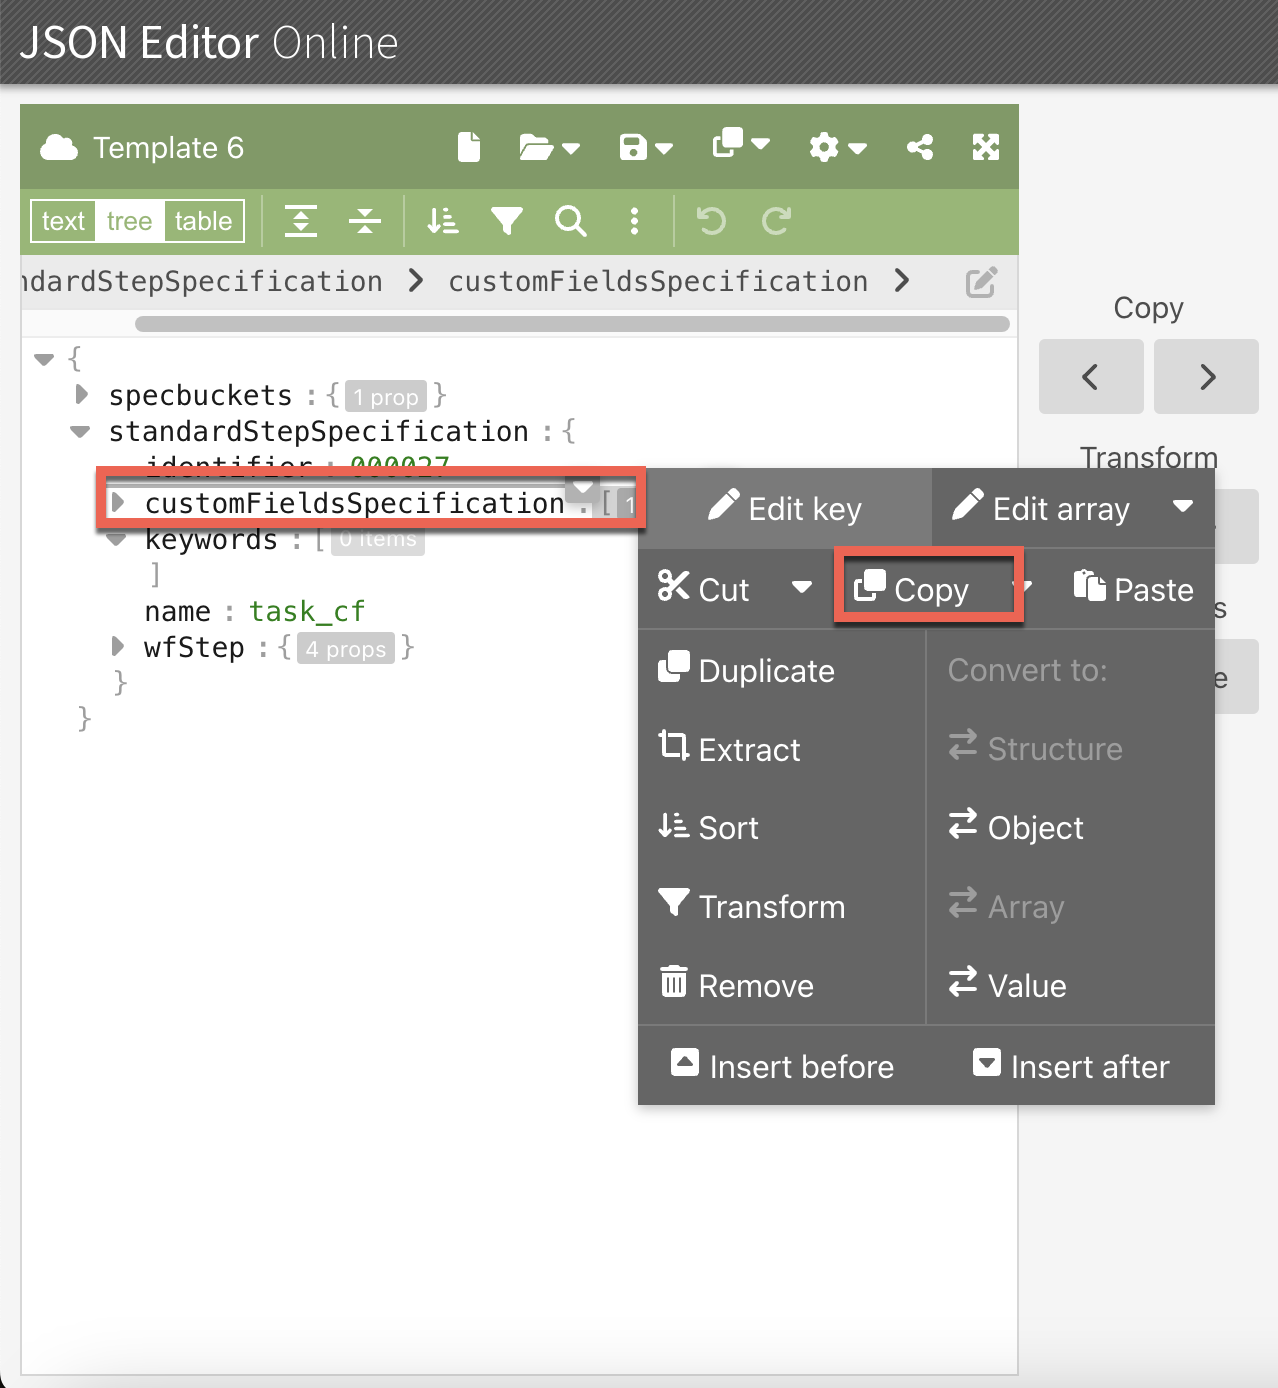Expand all nodes in the tree
The image size is (1278, 1388).
point(302,221)
